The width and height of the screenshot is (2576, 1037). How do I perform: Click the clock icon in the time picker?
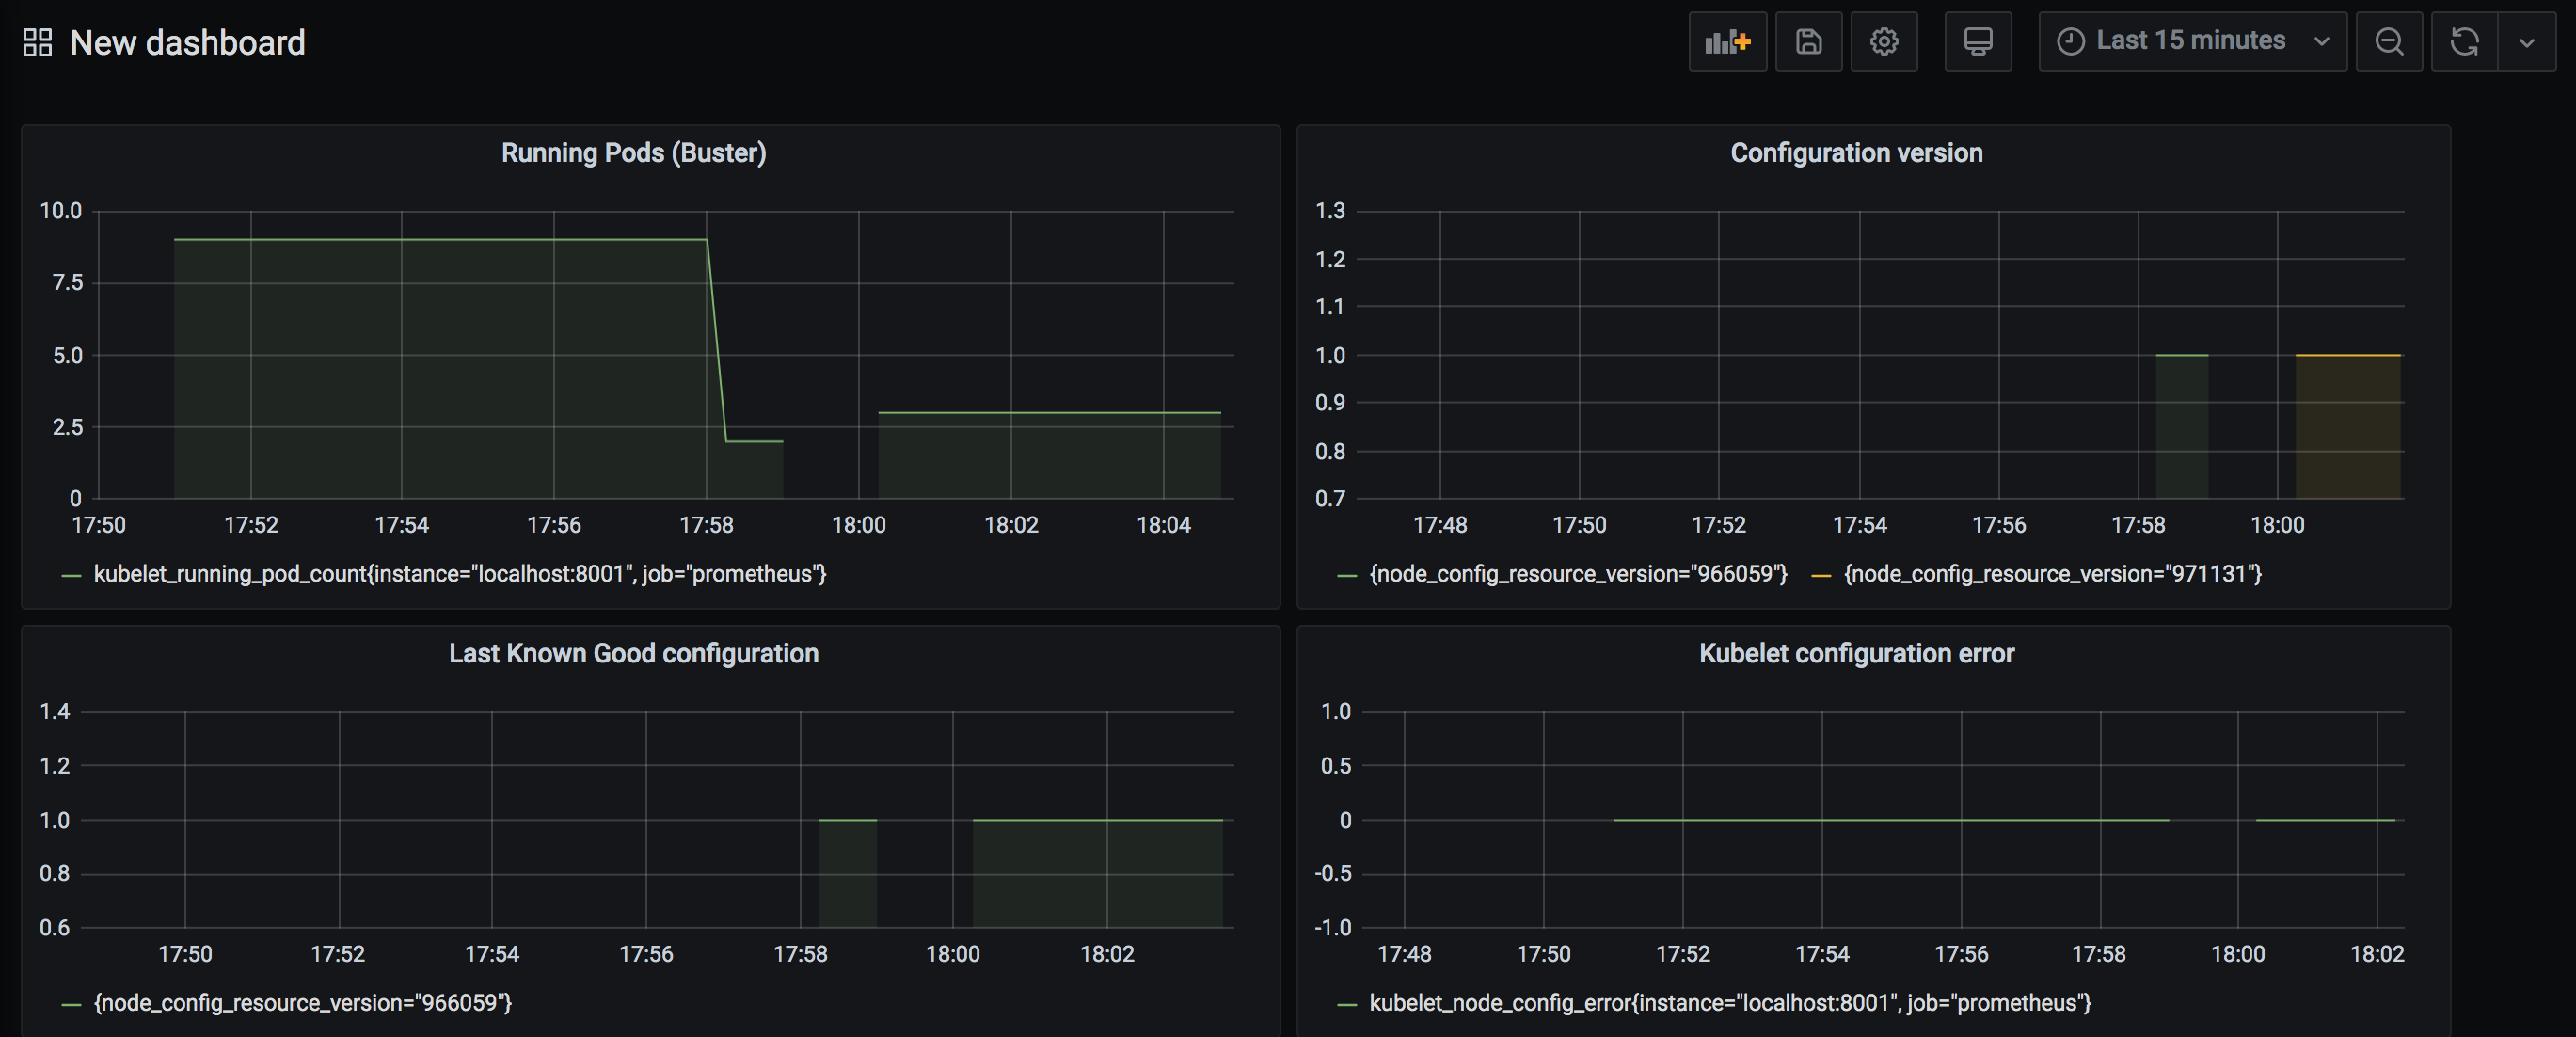coord(2070,42)
